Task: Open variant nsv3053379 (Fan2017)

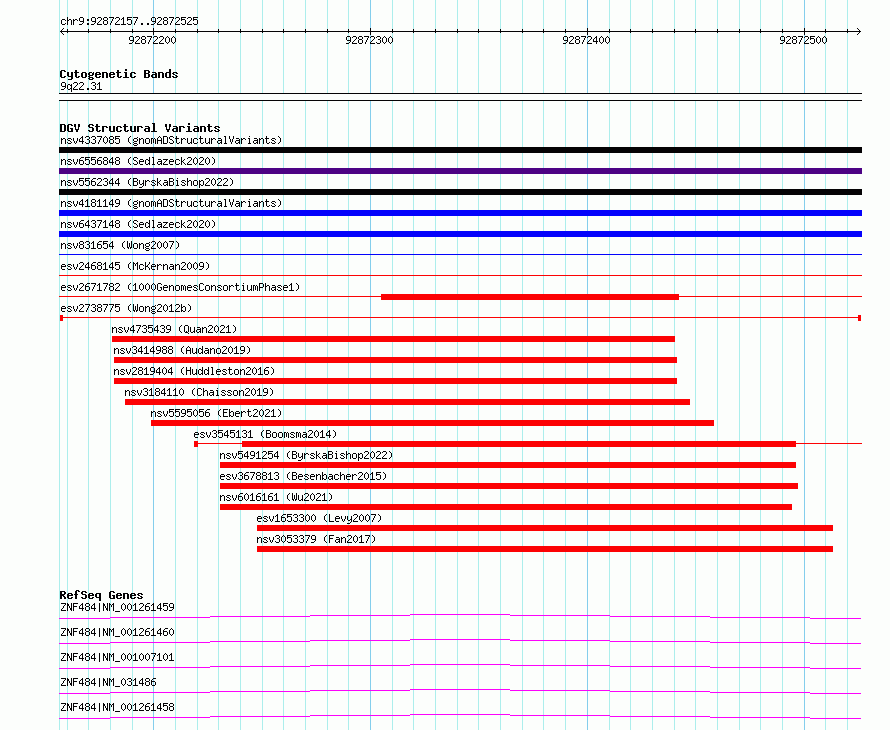Action: pyautogui.click(x=316, y=539)
